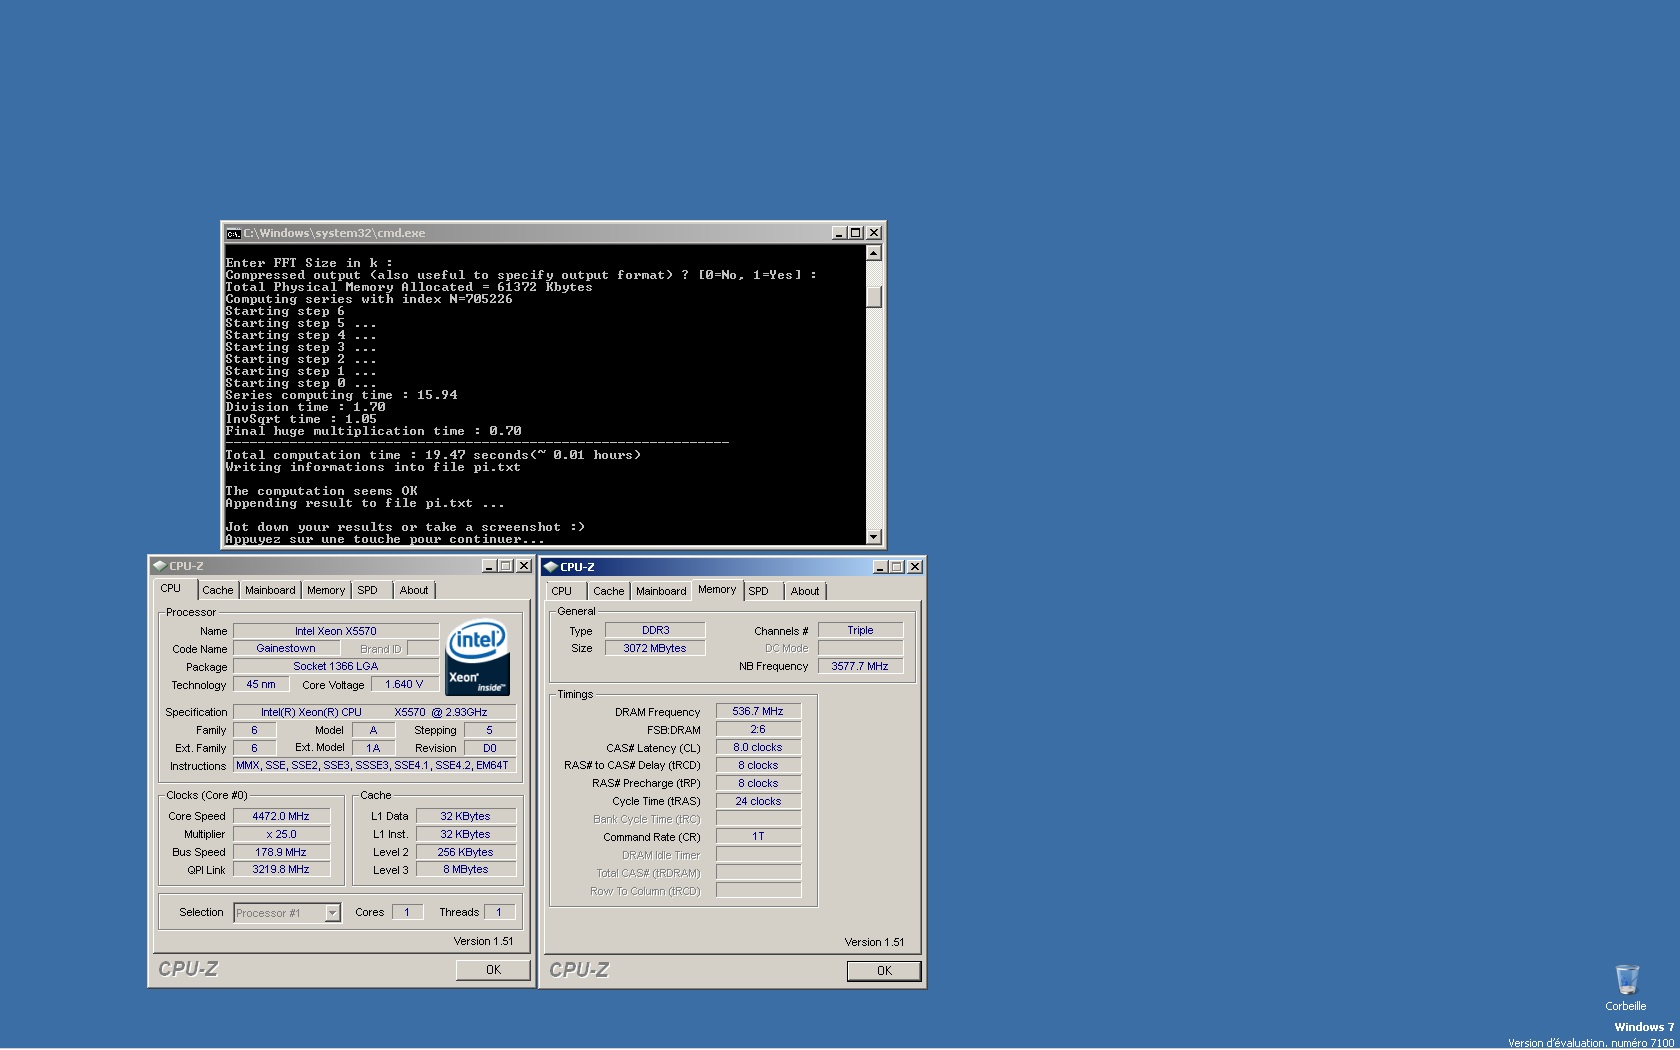The height and width of the screenshot is (1050, 1680).
Task: Click Command Rate value 1T
Action: pyautogui.click(x=758, y=837)
